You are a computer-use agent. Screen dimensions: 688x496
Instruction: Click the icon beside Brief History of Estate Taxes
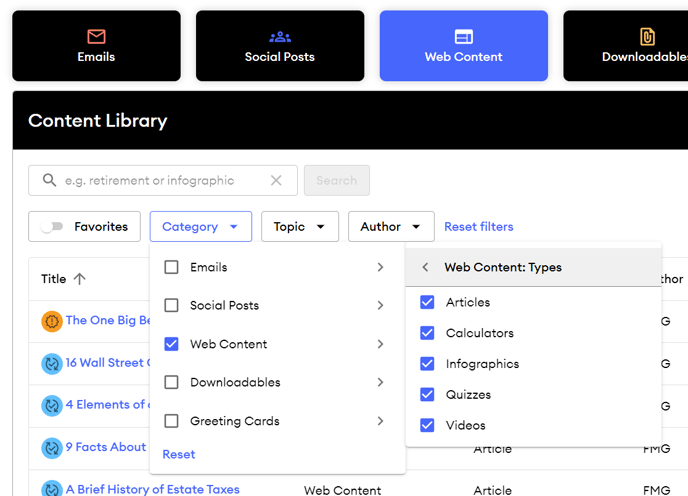pos(52,489)
